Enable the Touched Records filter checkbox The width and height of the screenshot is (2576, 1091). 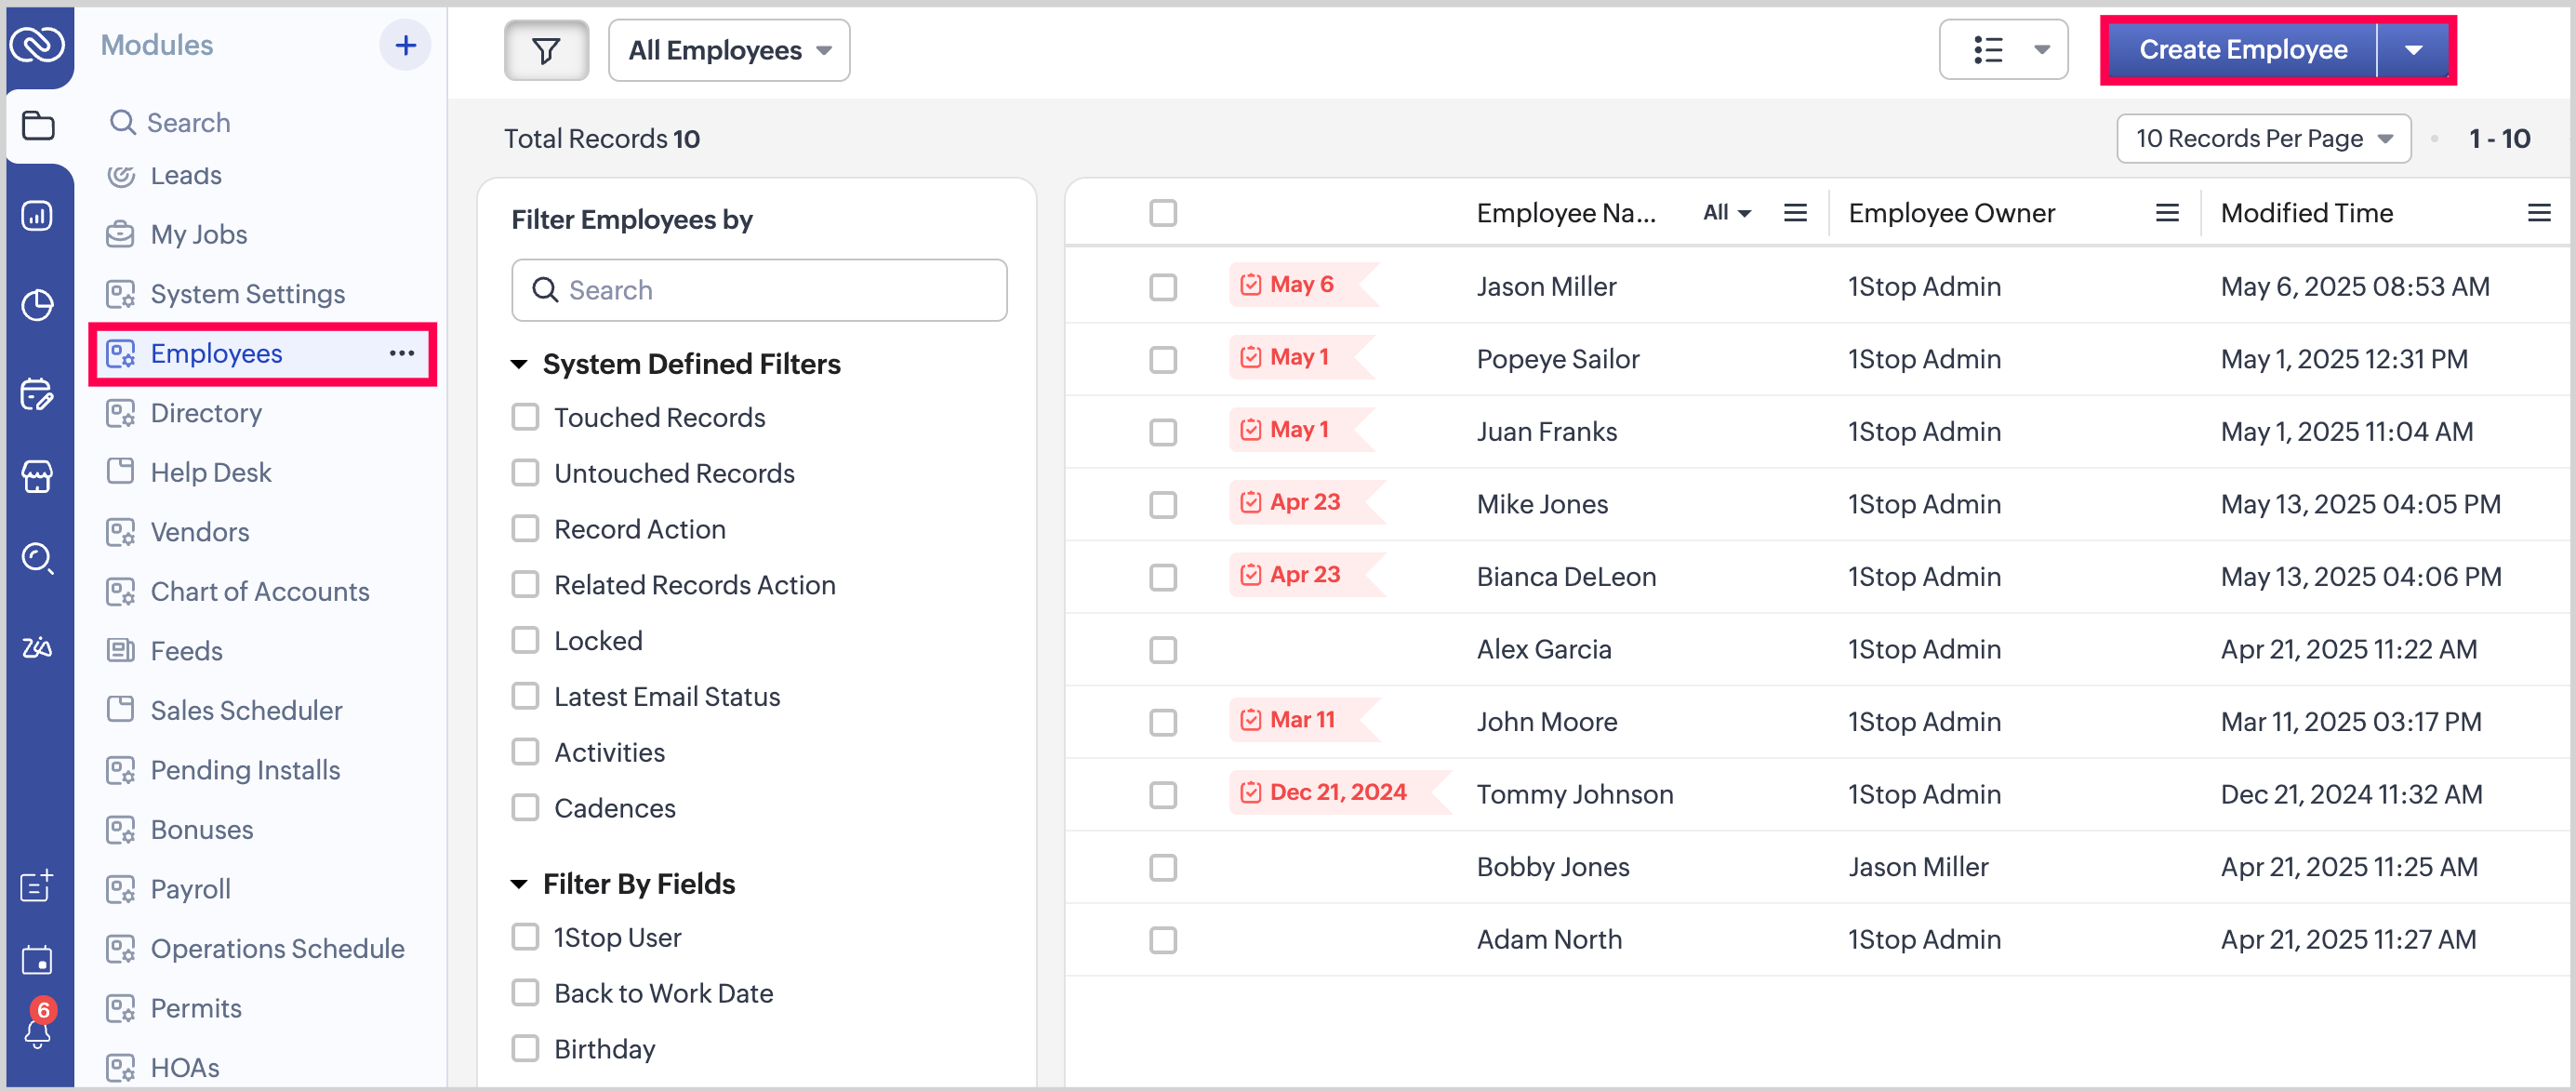pos(525,417)
